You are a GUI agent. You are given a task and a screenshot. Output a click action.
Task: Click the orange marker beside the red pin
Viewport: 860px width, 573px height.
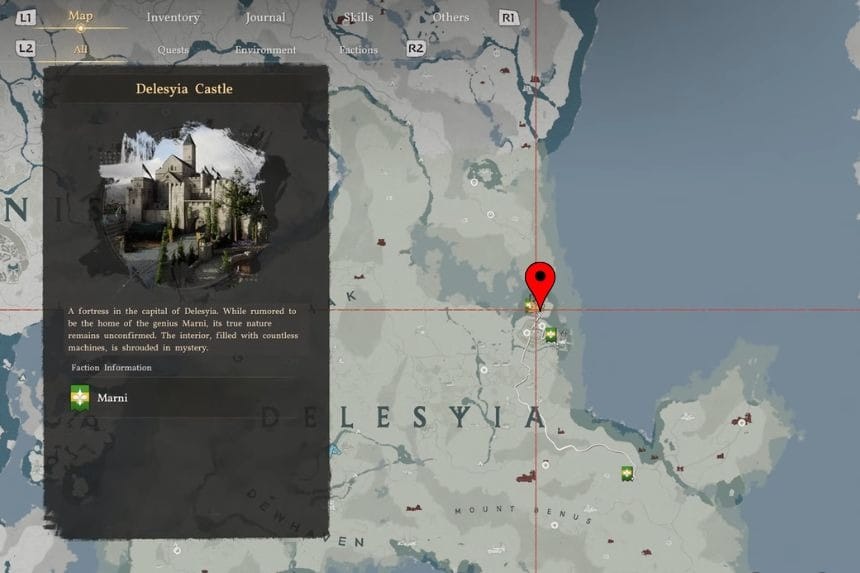[x=529, y=305]
